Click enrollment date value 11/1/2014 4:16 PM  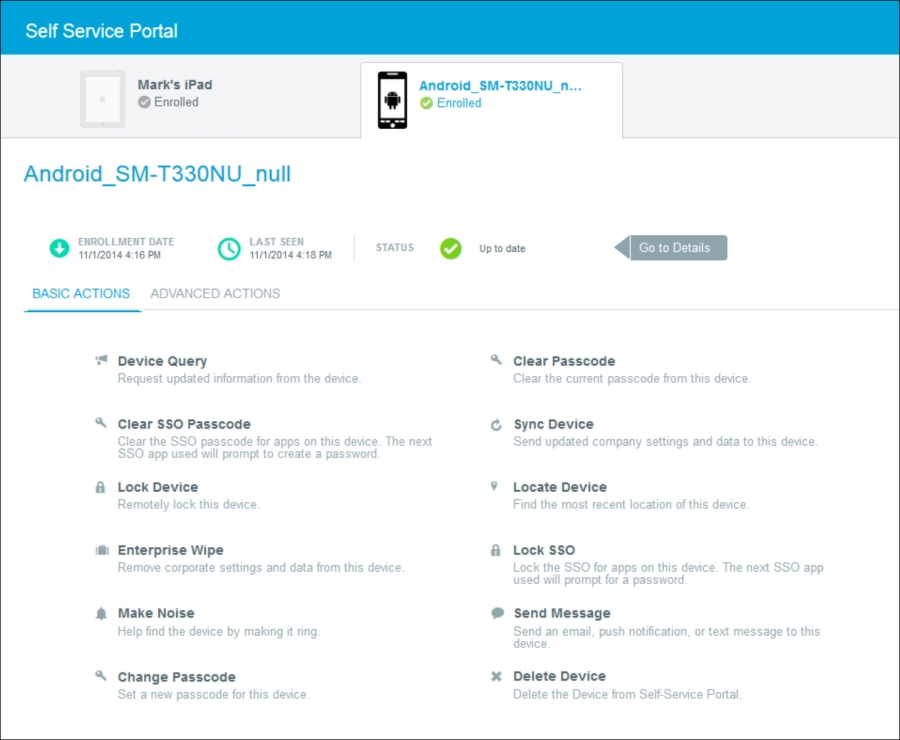pyautogui.click(x=119, y=255)
